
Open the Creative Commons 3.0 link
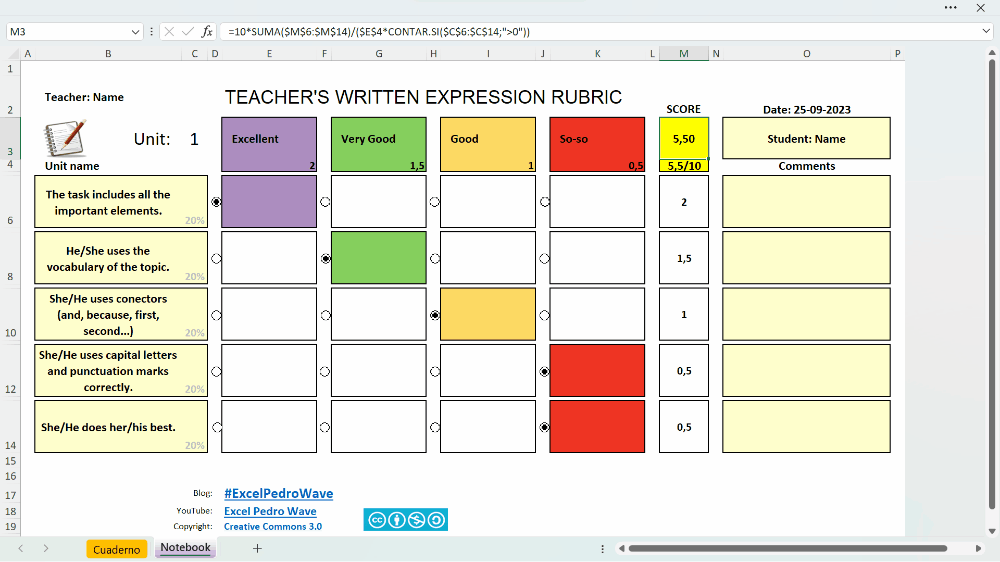click(x=273, y=526)
